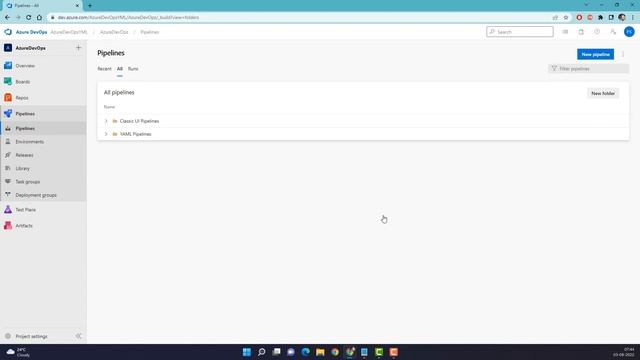Click the Name column header
The width and height of the screenshot is (640, 360).
[109, 107]
